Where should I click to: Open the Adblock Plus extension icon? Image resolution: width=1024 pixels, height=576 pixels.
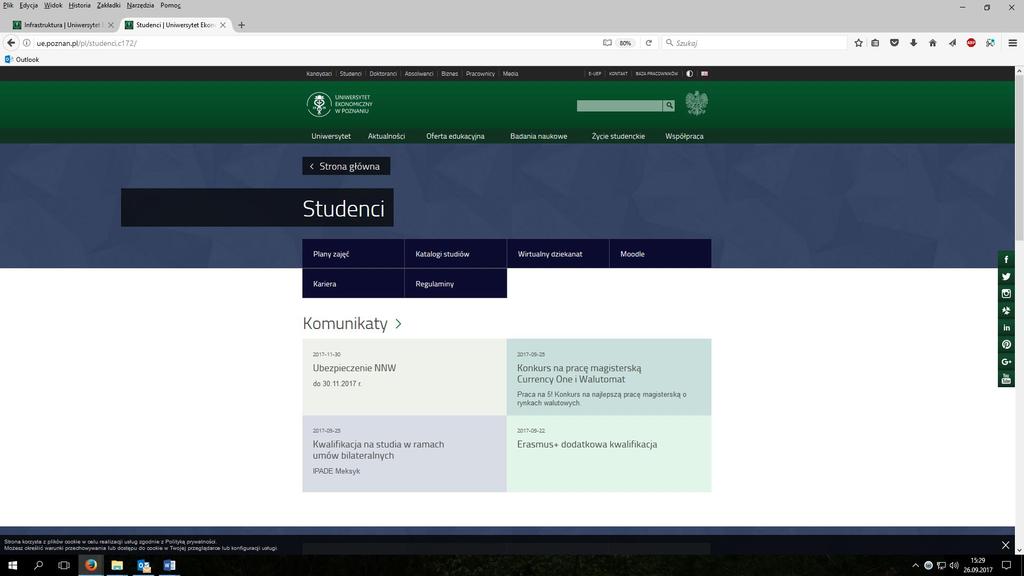click(971, 42)
